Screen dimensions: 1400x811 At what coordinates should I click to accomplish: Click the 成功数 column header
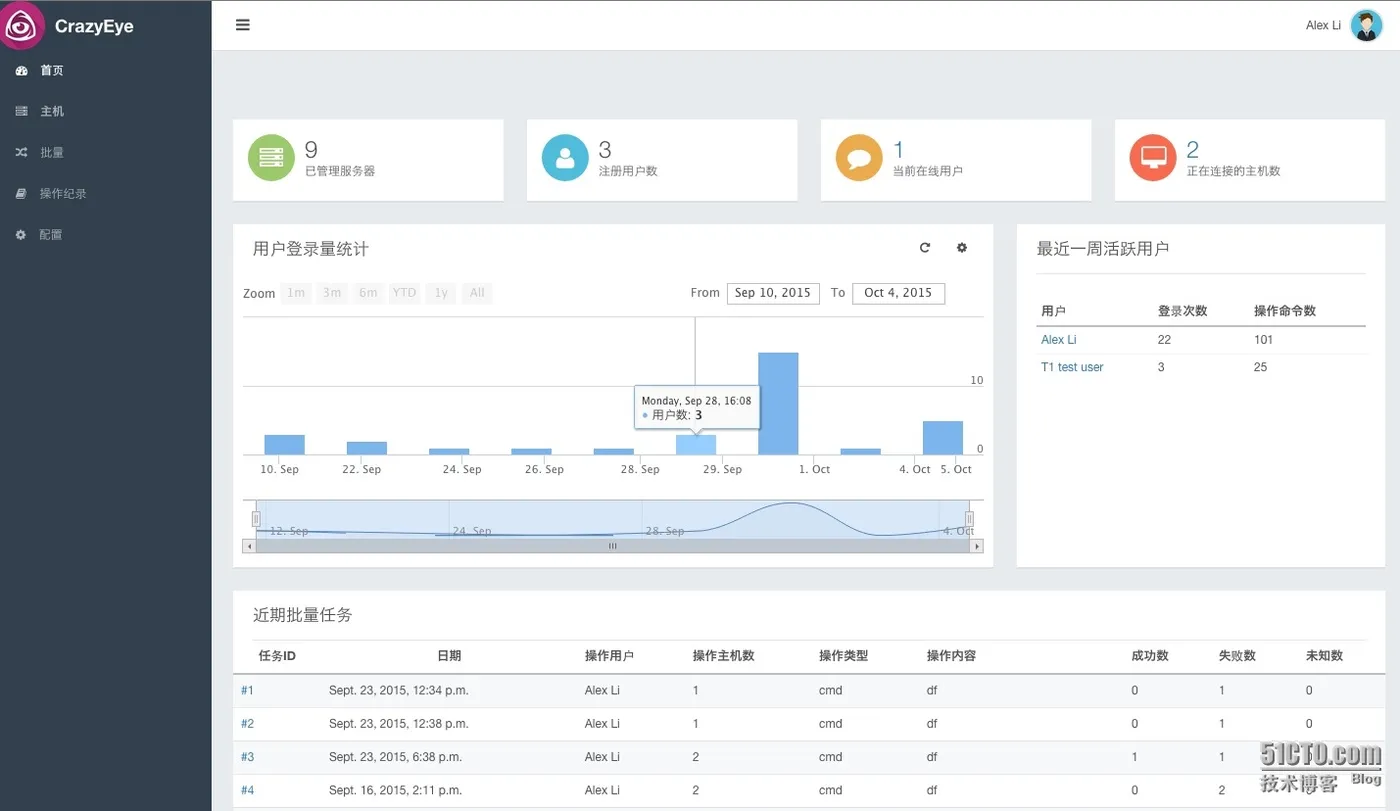(1150, 656)
